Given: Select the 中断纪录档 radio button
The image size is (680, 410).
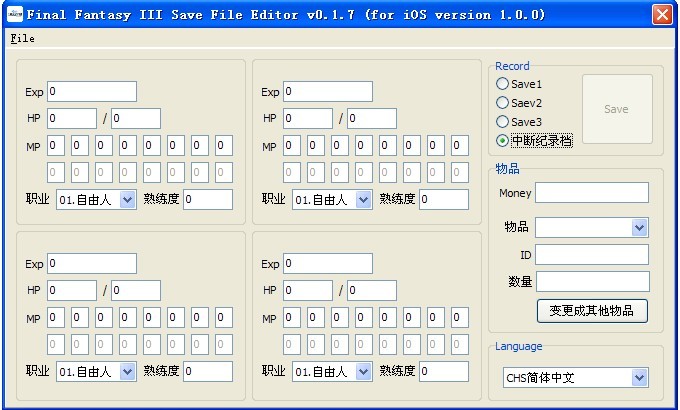Looking at the screenshot, I should point(534,141).
